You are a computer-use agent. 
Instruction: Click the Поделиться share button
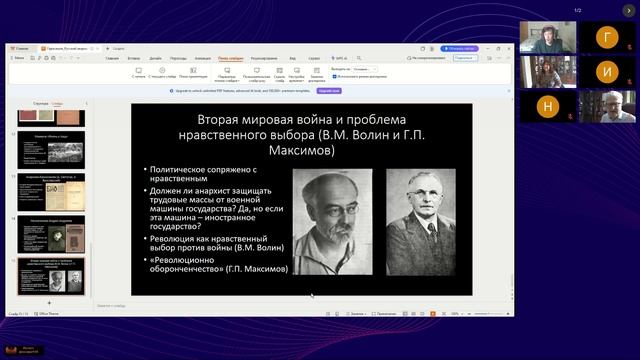[x=465, y=58]
